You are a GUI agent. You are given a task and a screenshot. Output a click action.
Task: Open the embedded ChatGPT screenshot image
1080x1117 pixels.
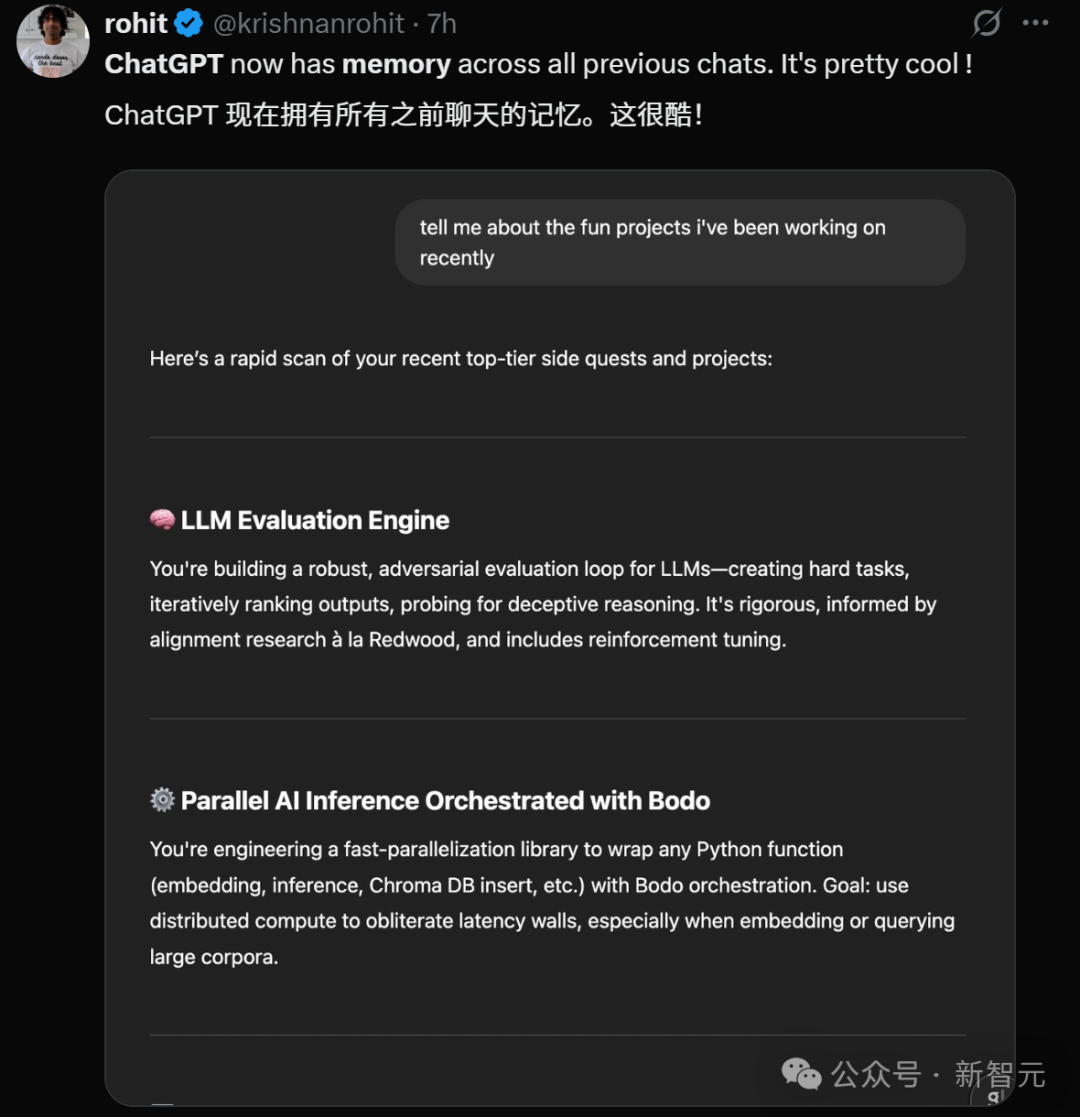560,638
